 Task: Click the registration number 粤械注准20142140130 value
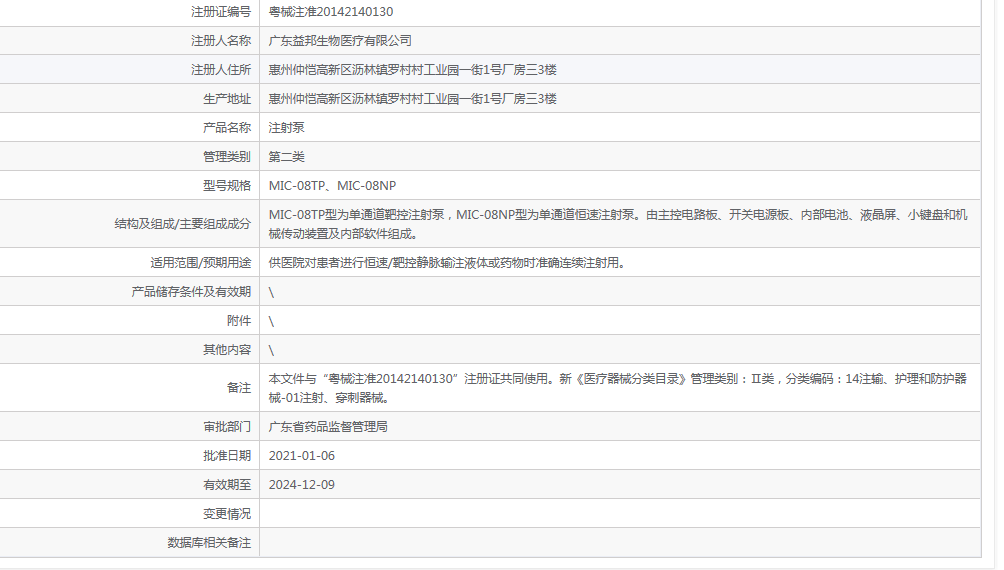click(331, 12)
